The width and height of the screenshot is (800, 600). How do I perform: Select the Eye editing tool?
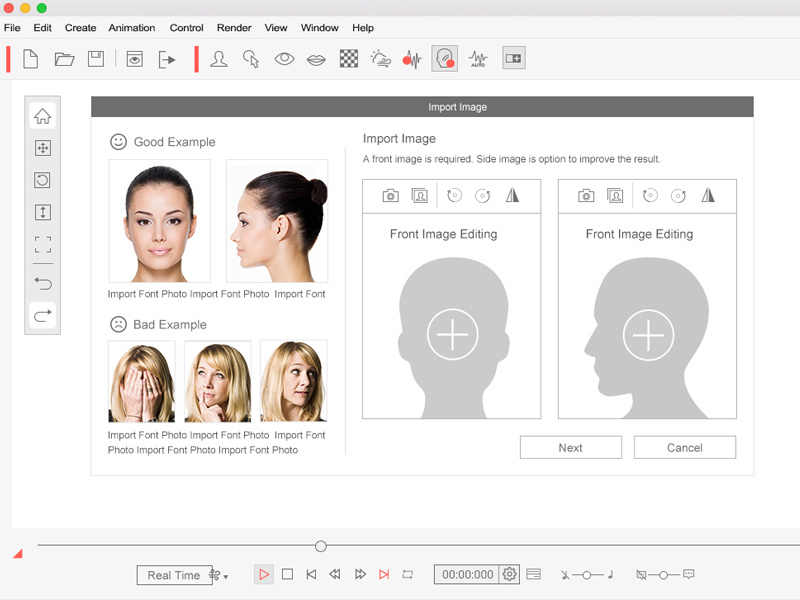point(283,58)
